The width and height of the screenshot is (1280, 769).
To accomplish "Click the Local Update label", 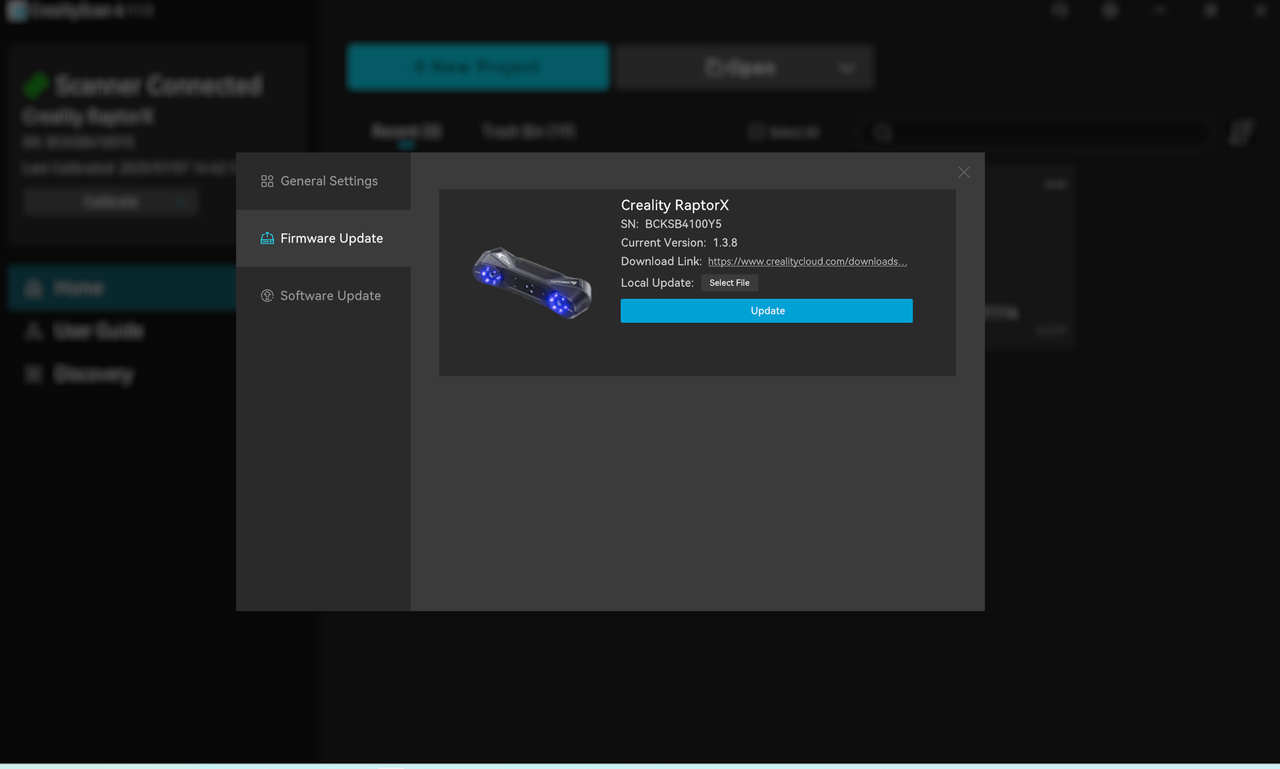I will 657,283.
